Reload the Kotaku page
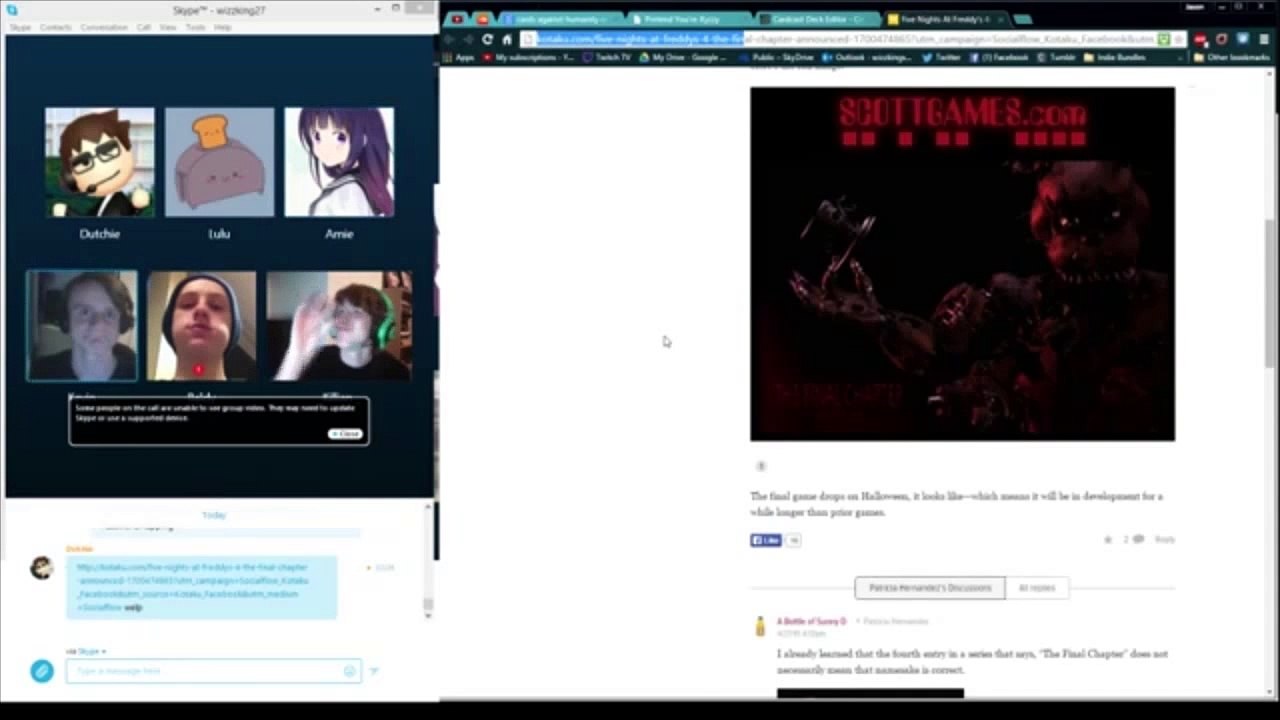This screenshot has width=1280, height=720. tap(487, 39)
